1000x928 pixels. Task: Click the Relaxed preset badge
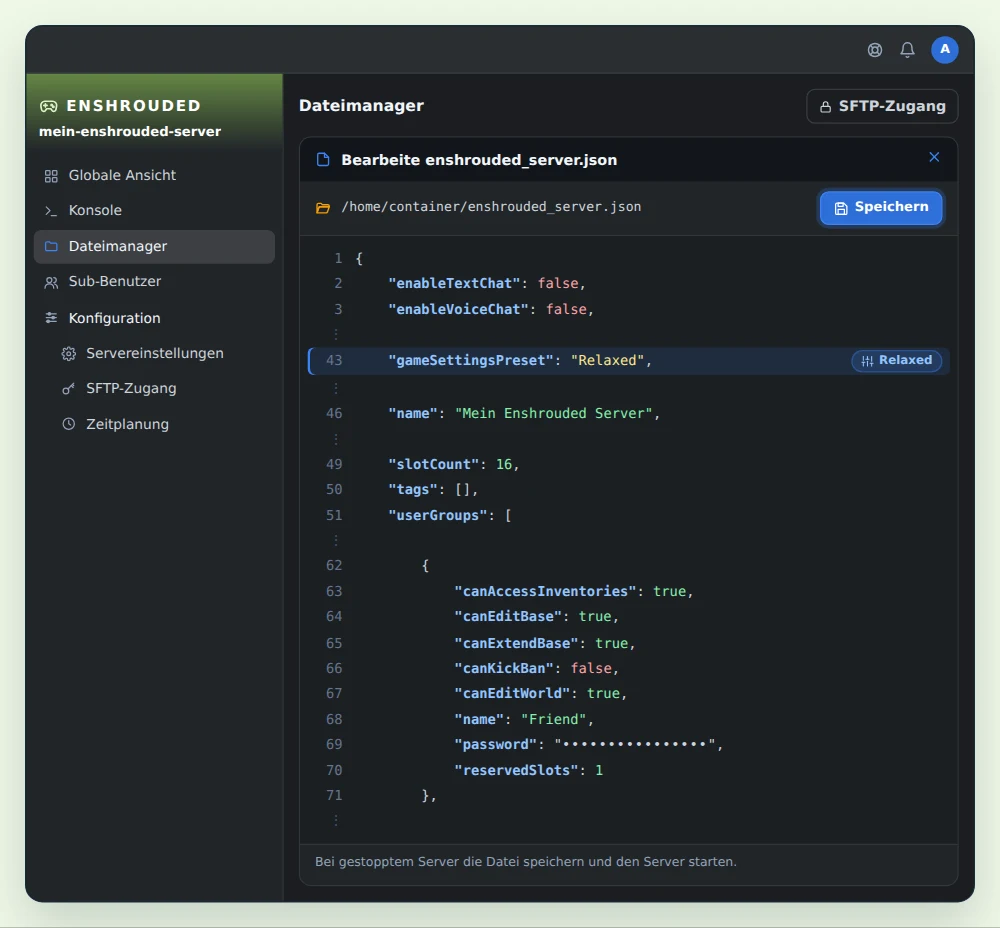pos(896,360)
